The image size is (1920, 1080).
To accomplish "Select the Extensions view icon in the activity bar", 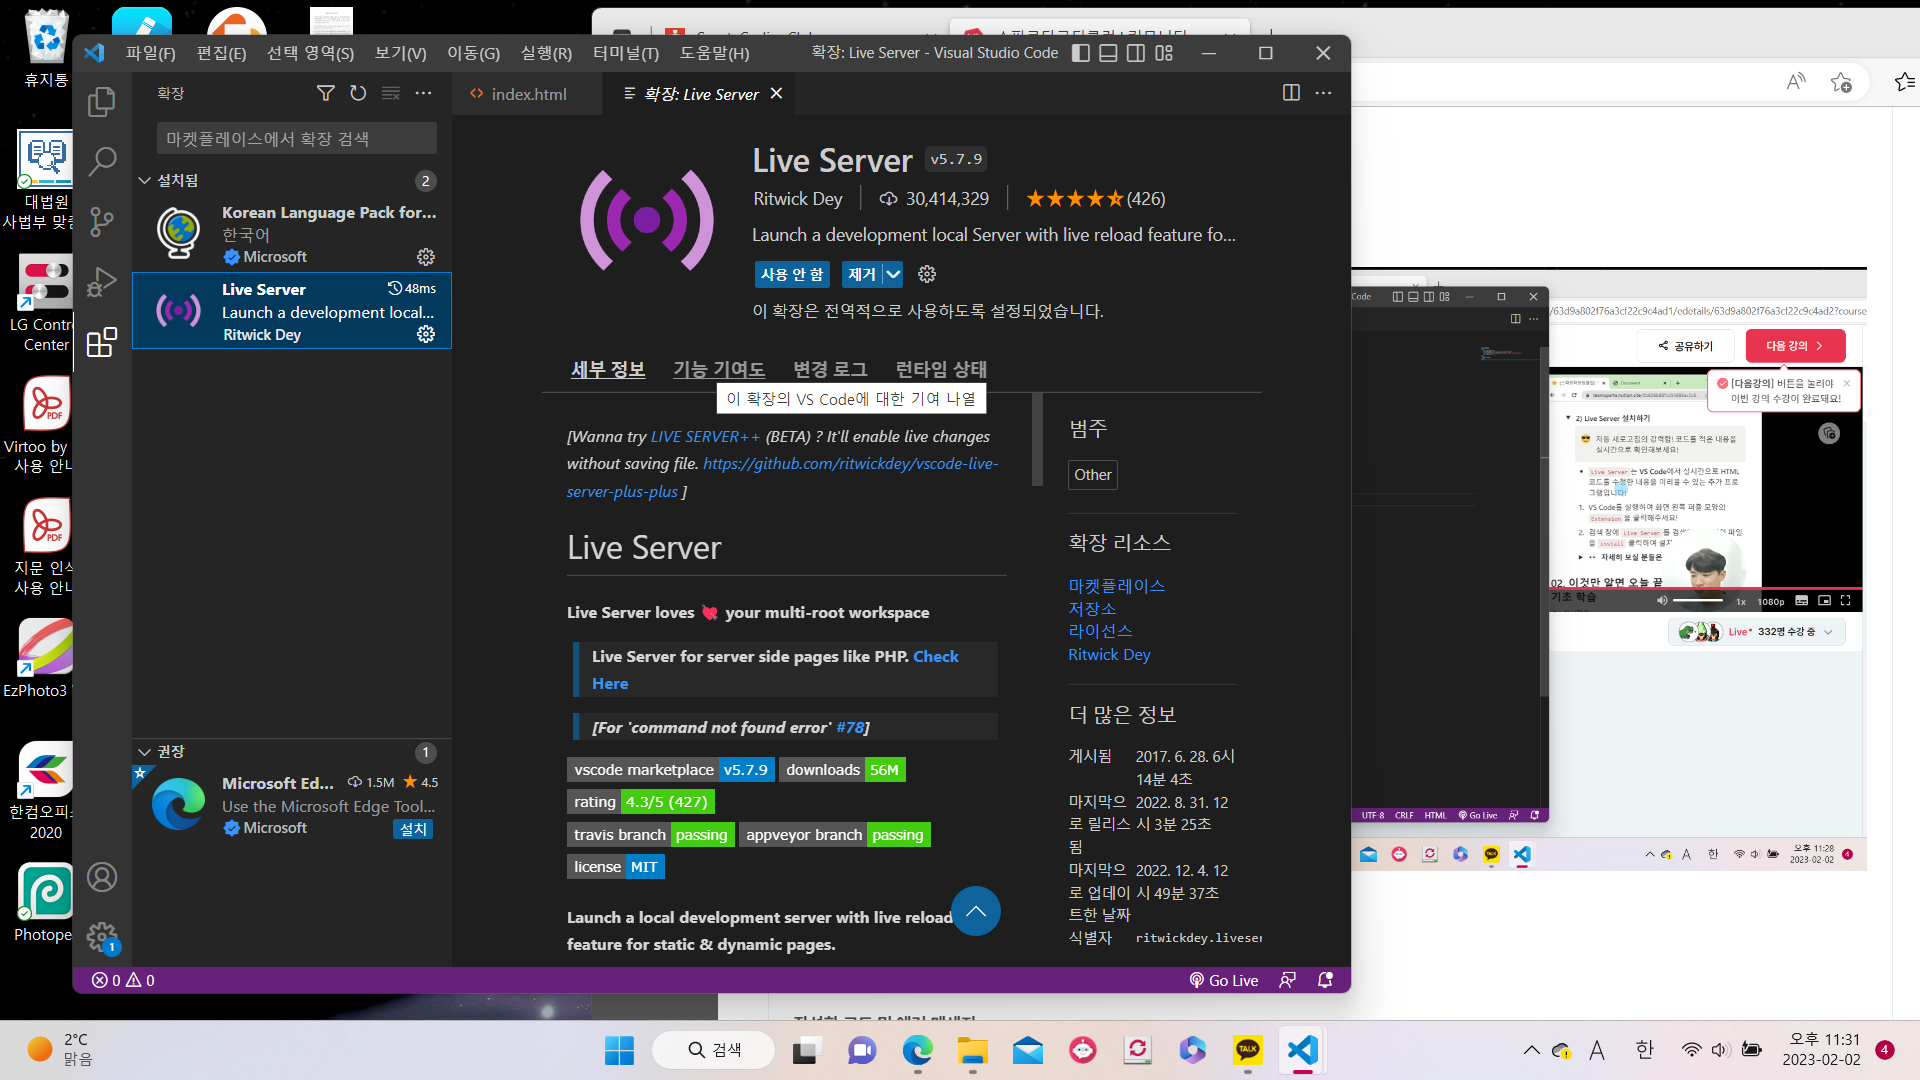I will [102, 342].
